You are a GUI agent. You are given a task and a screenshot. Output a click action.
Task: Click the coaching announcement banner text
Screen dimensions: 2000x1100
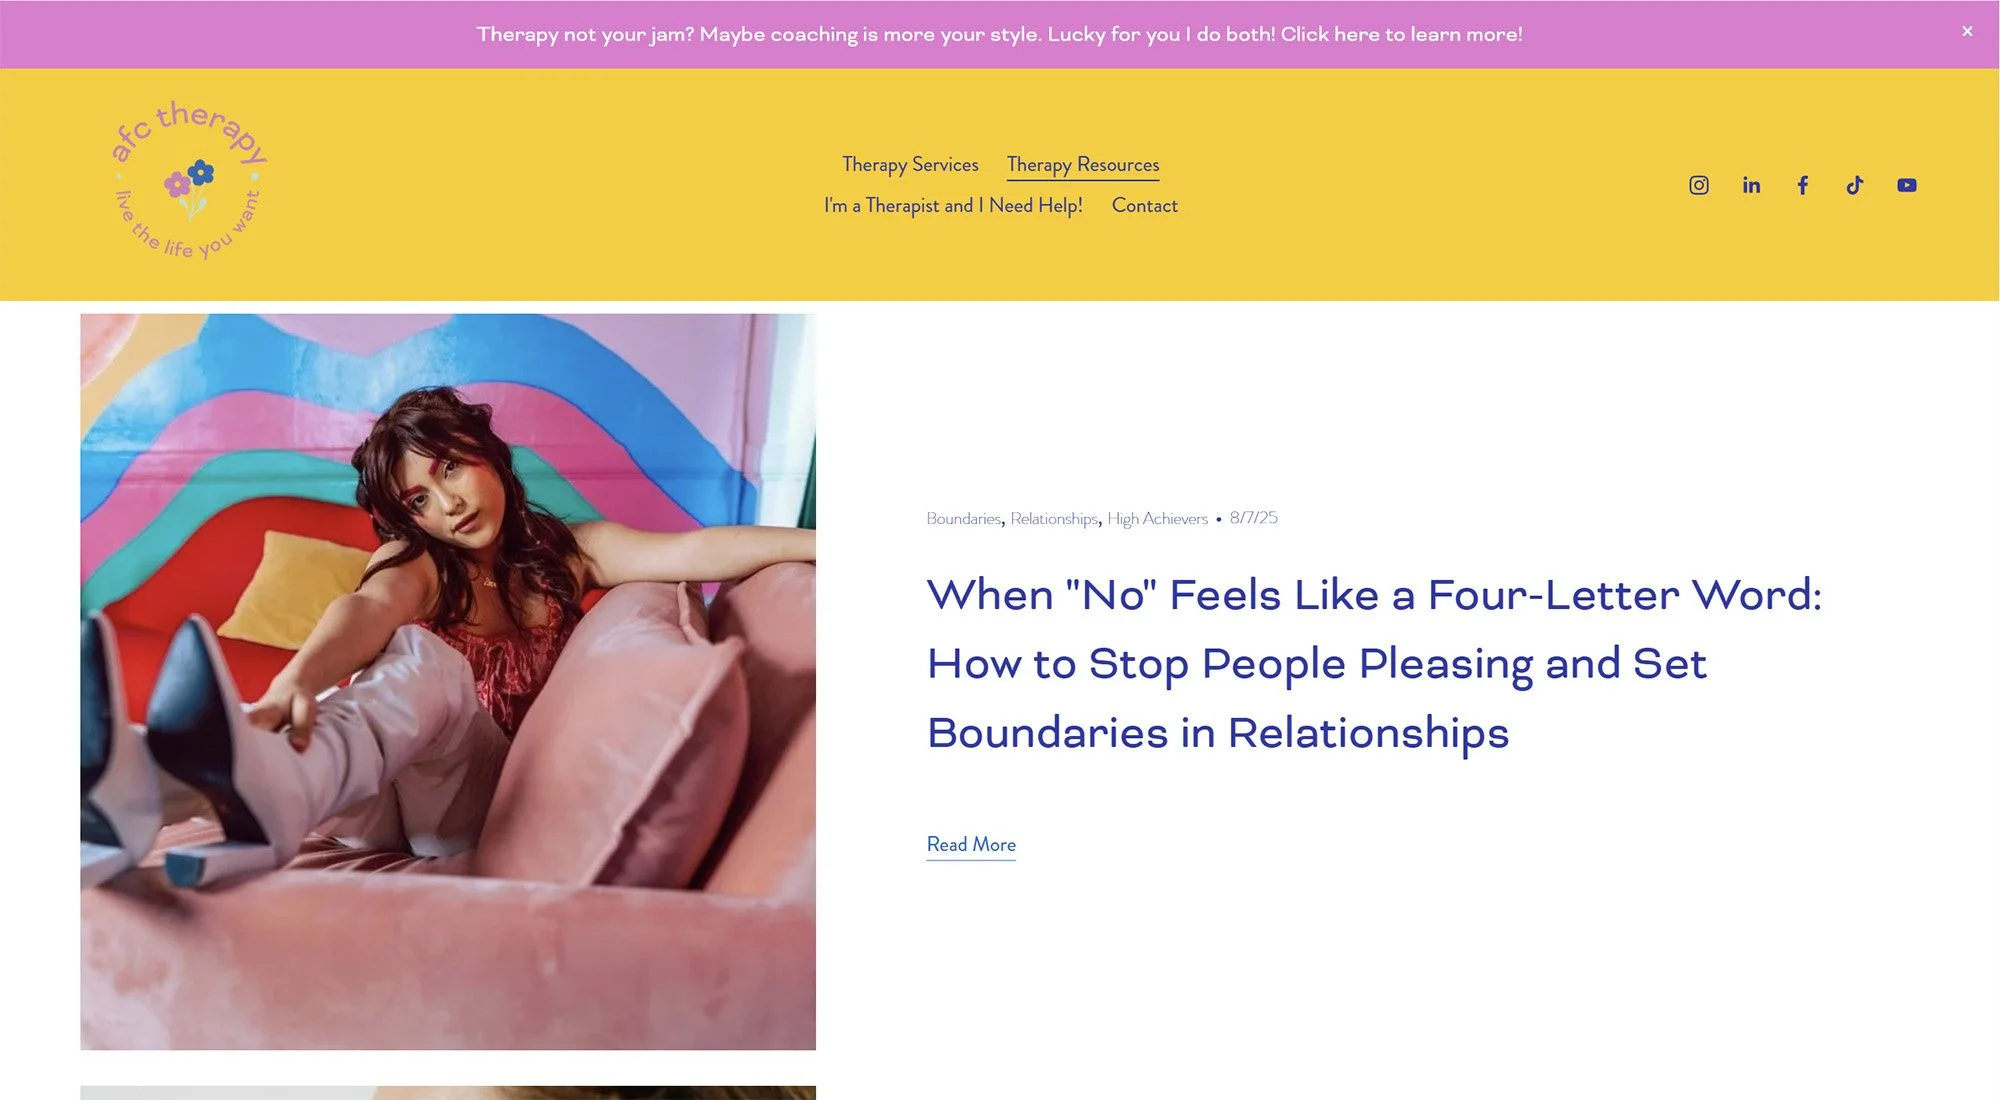(999, 34)
